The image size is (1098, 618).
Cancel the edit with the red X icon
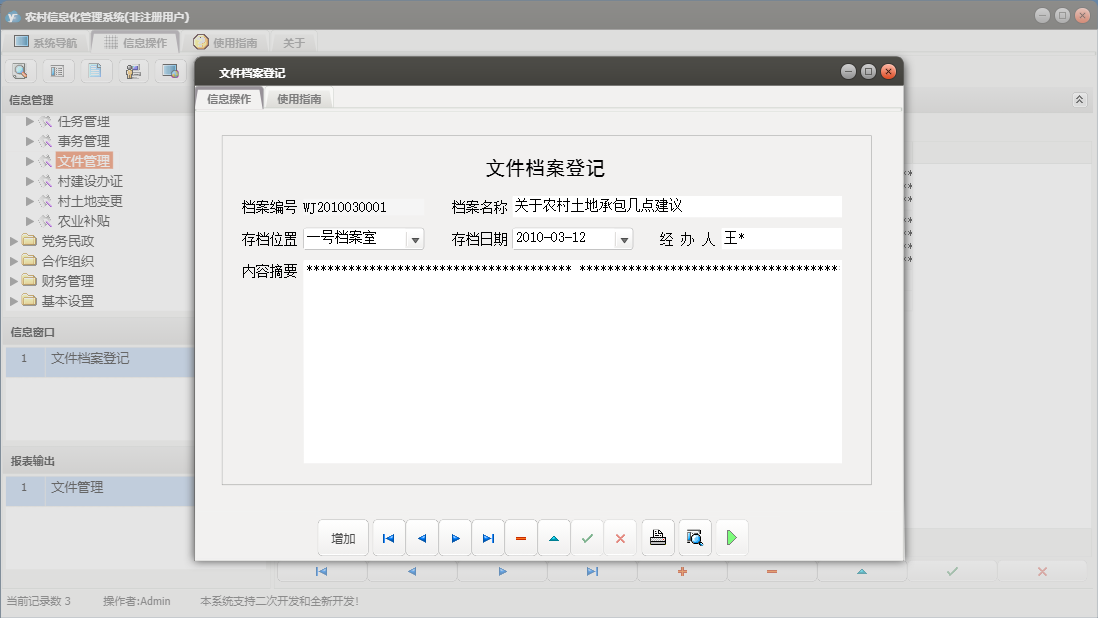pos(620,537)
